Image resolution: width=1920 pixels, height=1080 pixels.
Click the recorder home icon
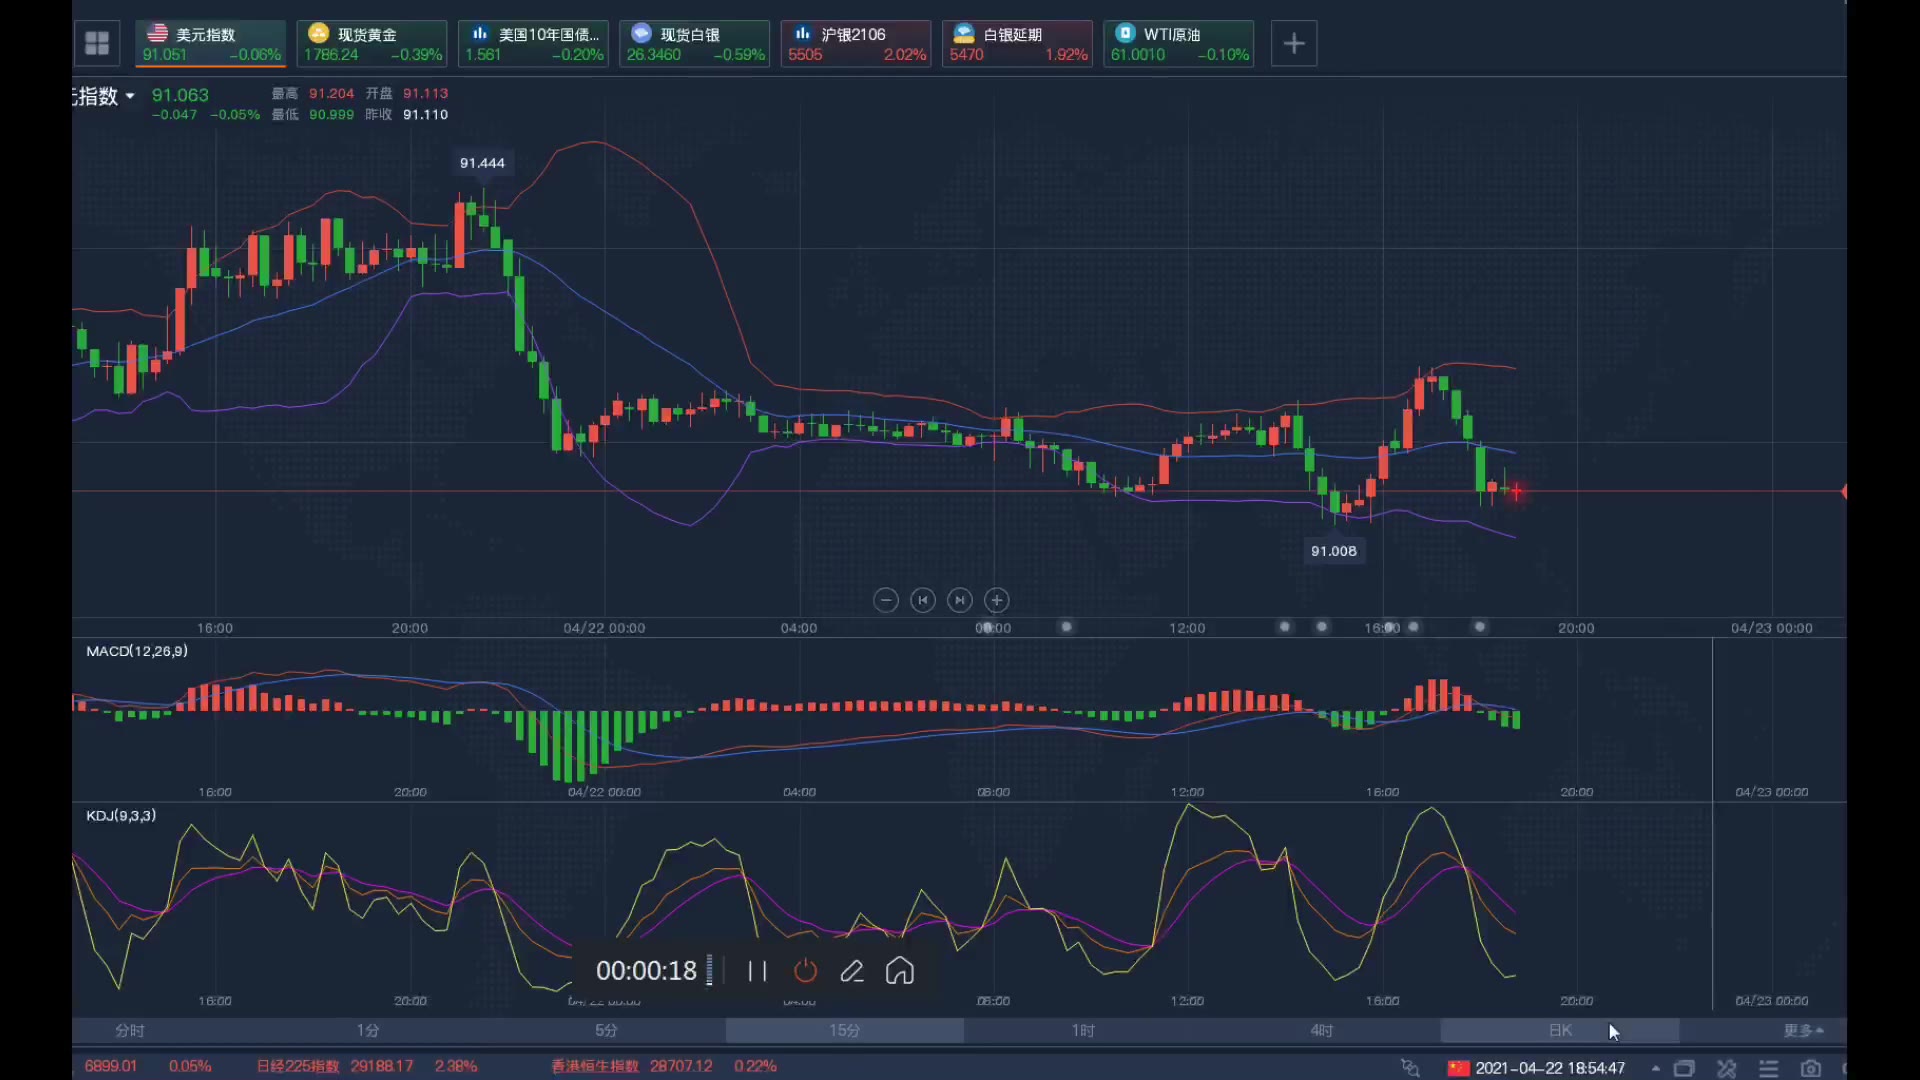pyautogui.click(x=900, y=971)
